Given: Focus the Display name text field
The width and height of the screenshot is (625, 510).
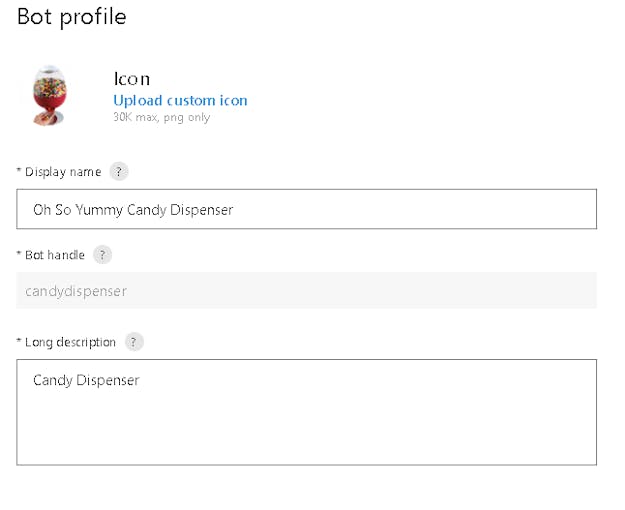Looking at the screenshot, I should pyautogui.click(x=307, y=209).
